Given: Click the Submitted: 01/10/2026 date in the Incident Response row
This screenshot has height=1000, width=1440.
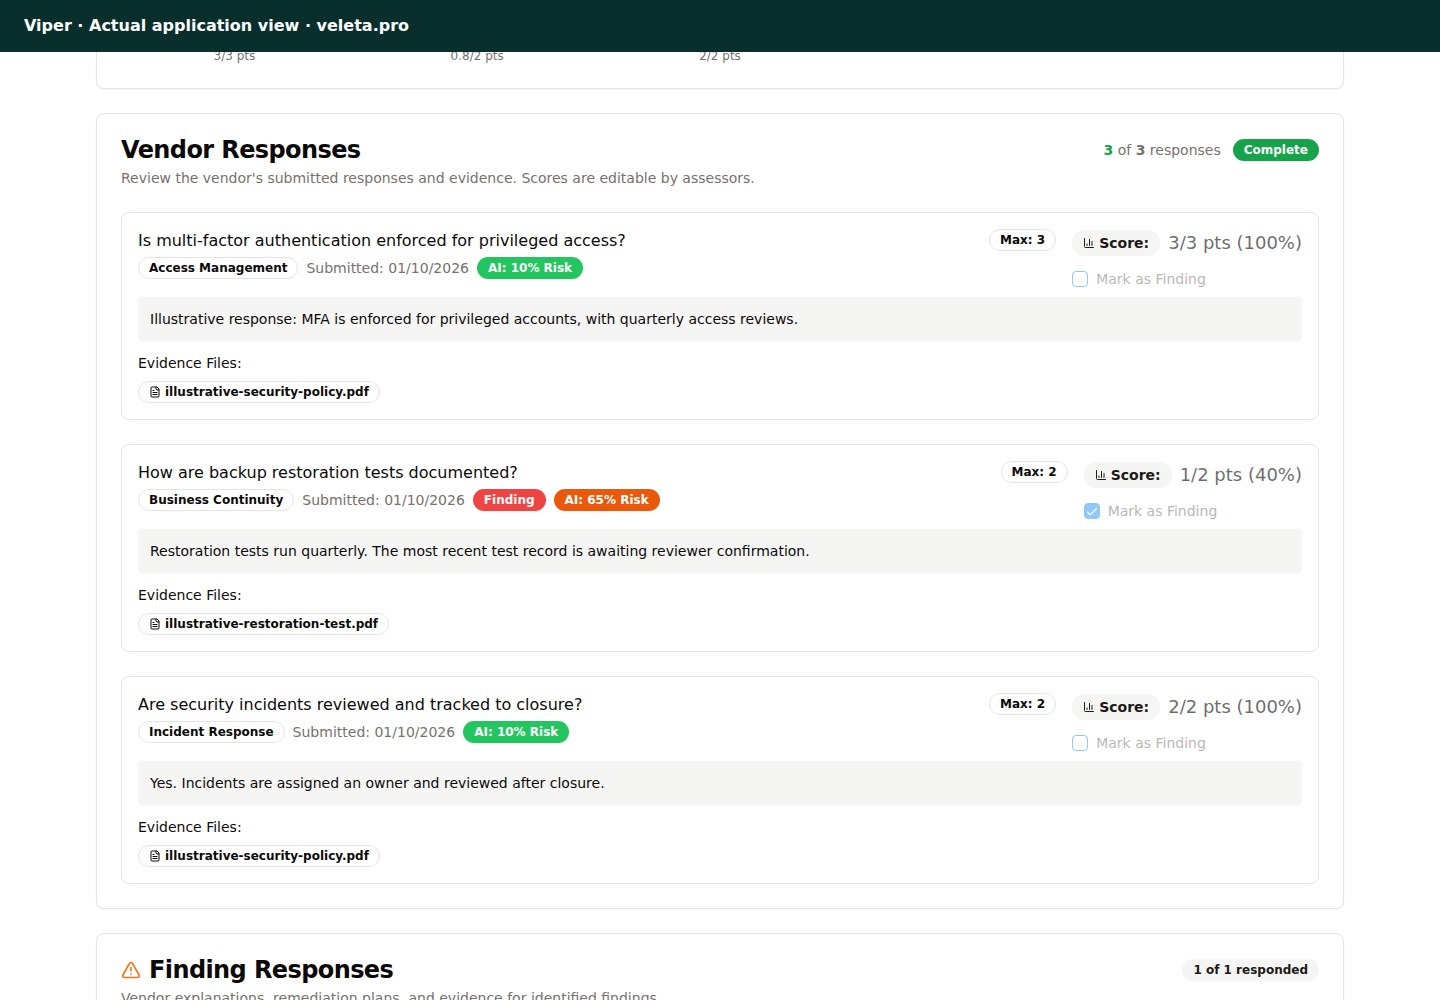Looking at the screenshot, I should tap(374, 732).
